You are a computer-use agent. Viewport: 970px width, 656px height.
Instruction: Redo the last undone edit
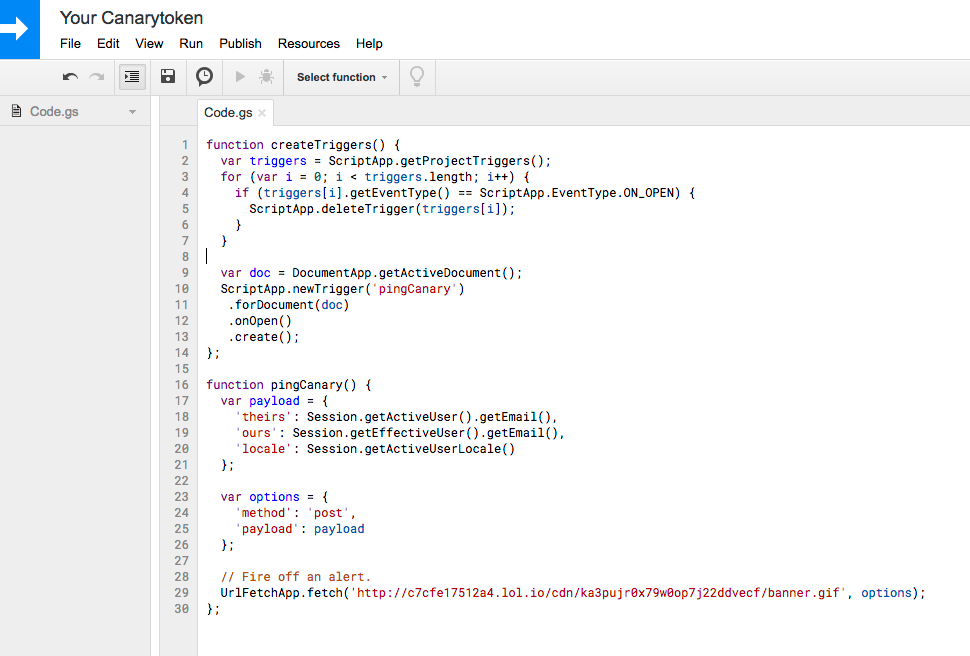point(97,77)
